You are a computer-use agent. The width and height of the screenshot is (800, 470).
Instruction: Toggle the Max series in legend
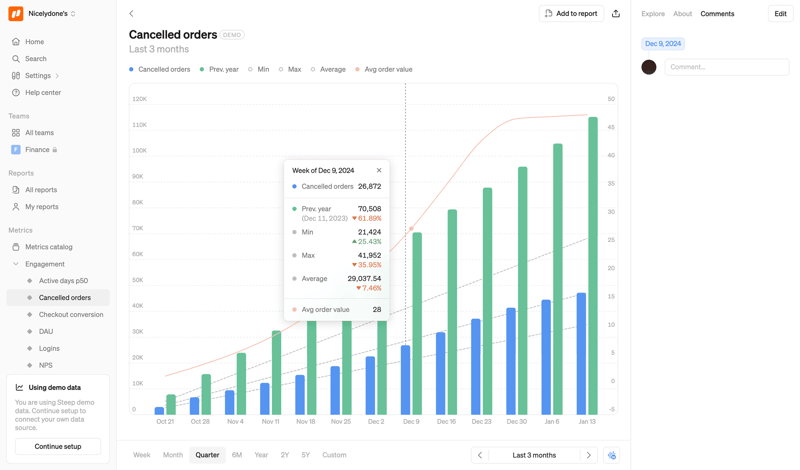(289, 70)
